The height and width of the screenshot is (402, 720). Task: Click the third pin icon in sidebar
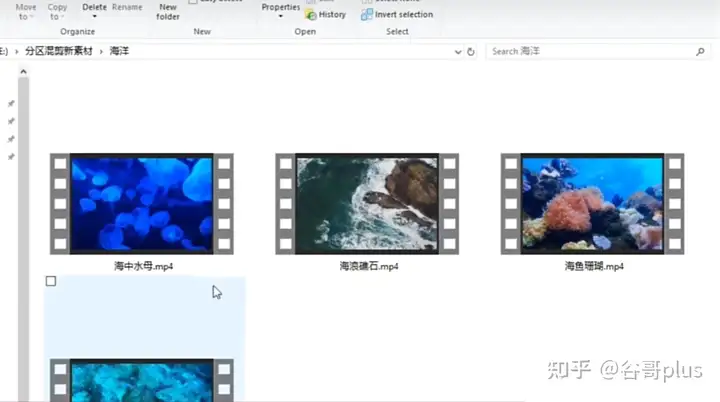tap(11, 139)
